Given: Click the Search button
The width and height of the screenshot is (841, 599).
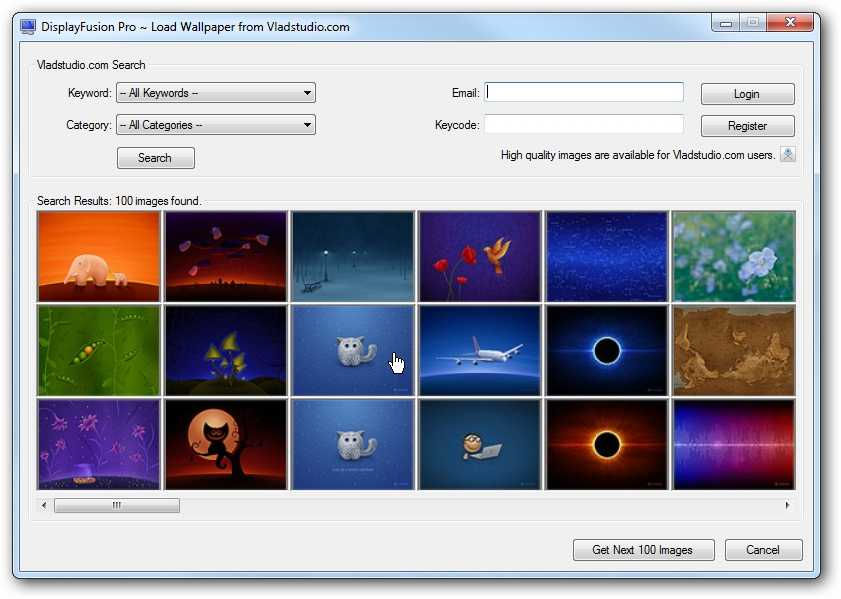Looking at the screenshot, I should 156,158.
